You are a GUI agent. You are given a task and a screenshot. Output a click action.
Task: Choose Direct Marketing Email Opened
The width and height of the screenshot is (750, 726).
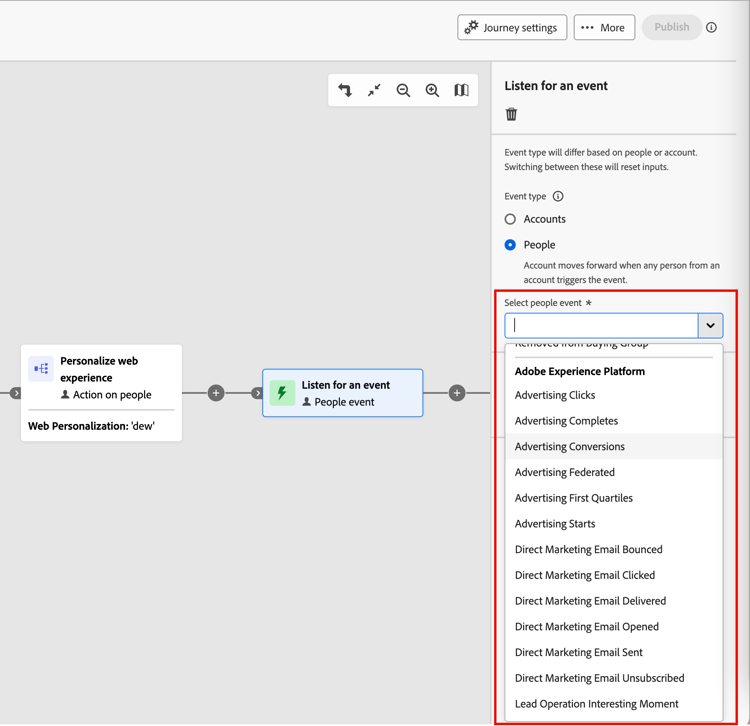[x=614, y=627]
